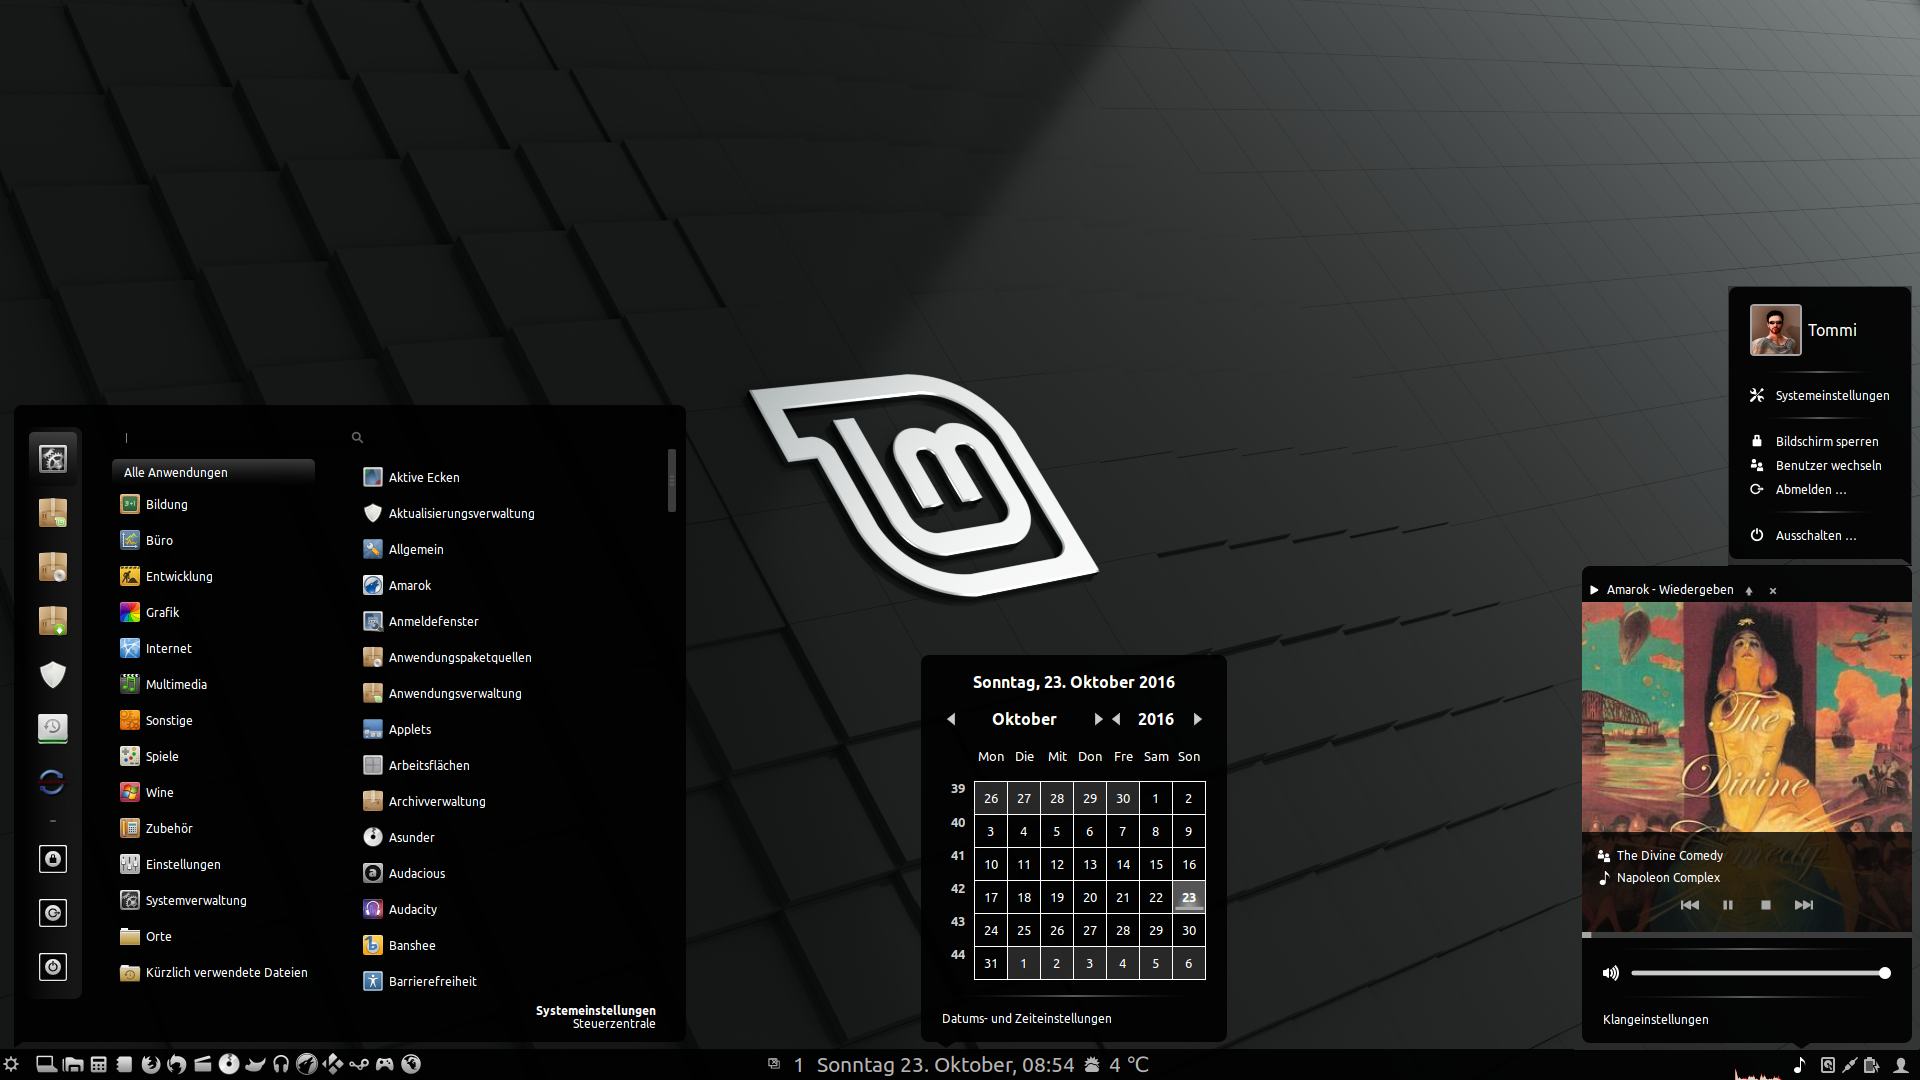Click the removable drives applet on panel
Viewport: 1920px width, 1080px height.
(x=1828, y=1065)
